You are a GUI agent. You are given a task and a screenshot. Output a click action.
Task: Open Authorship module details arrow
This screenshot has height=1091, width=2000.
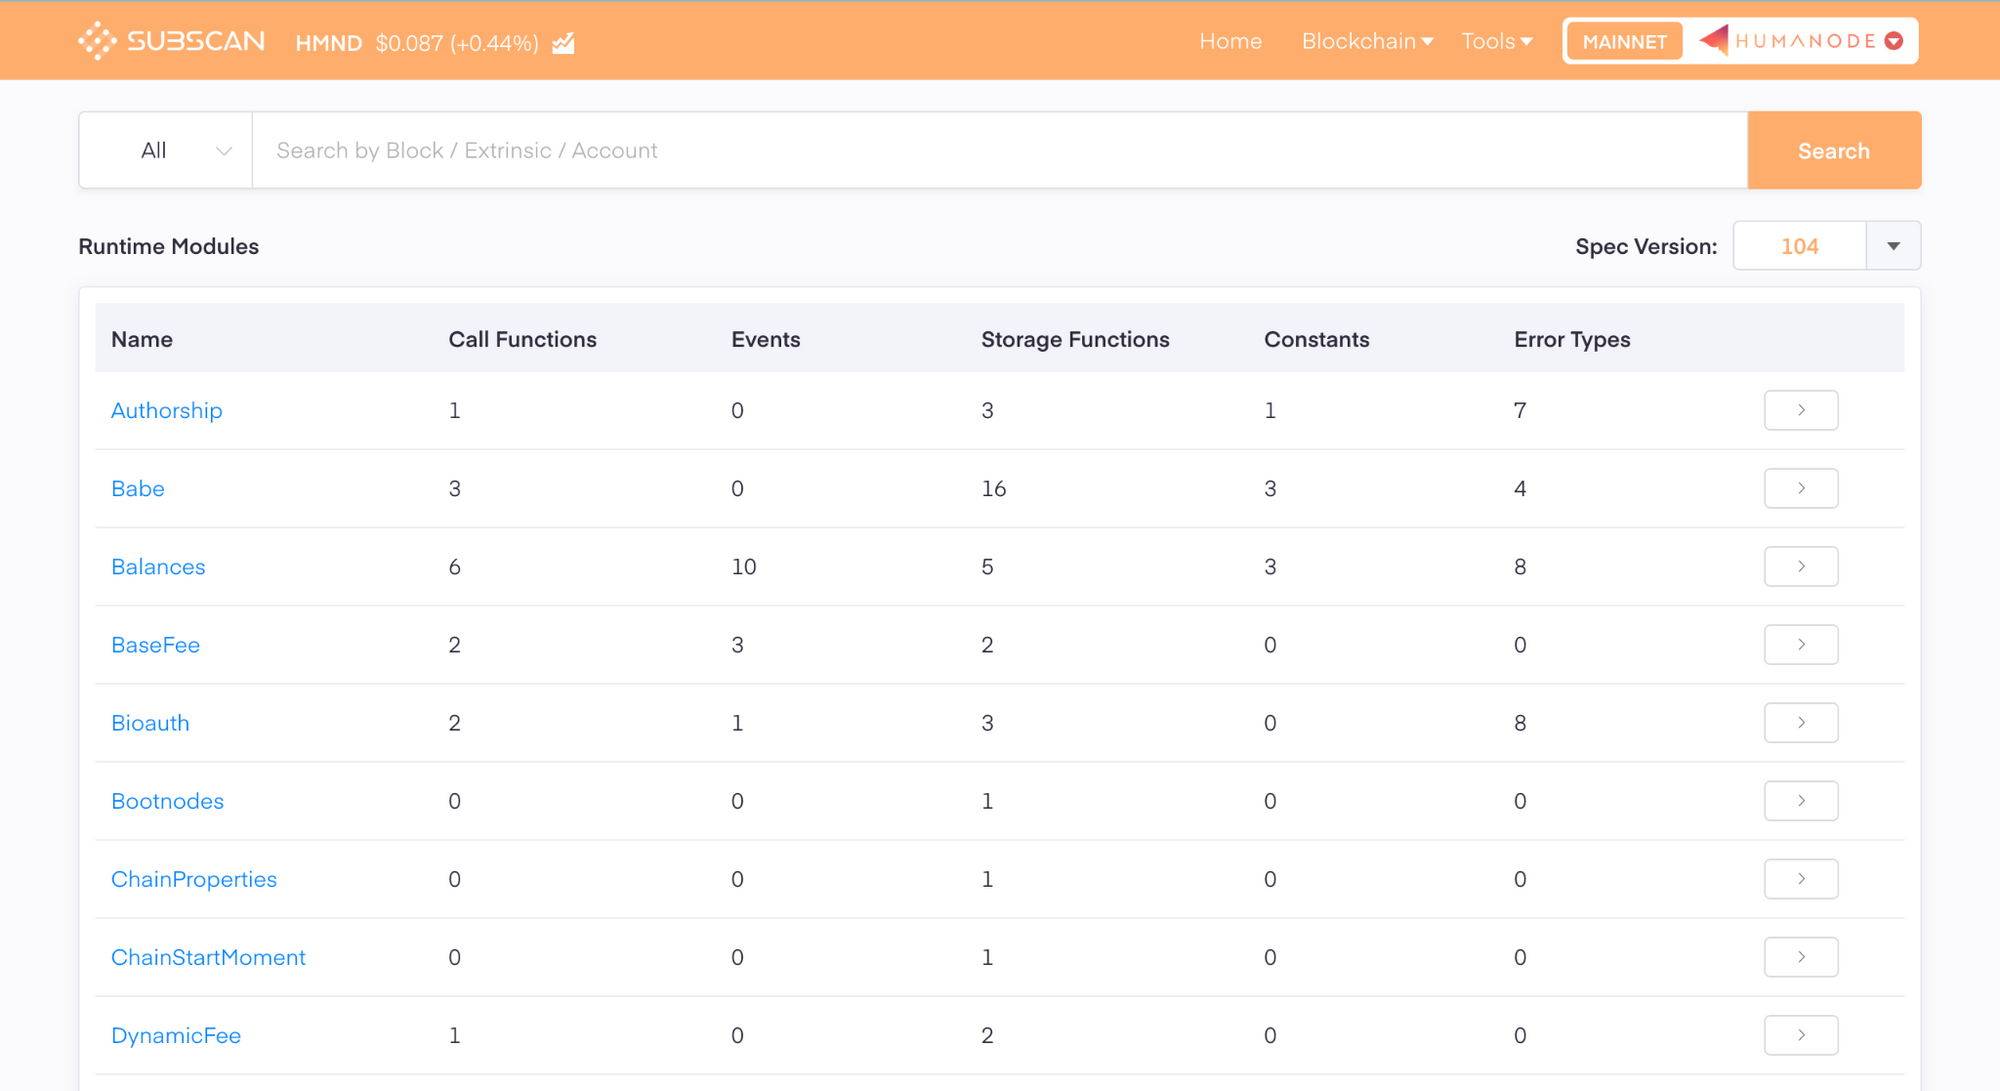(1801, 410)
